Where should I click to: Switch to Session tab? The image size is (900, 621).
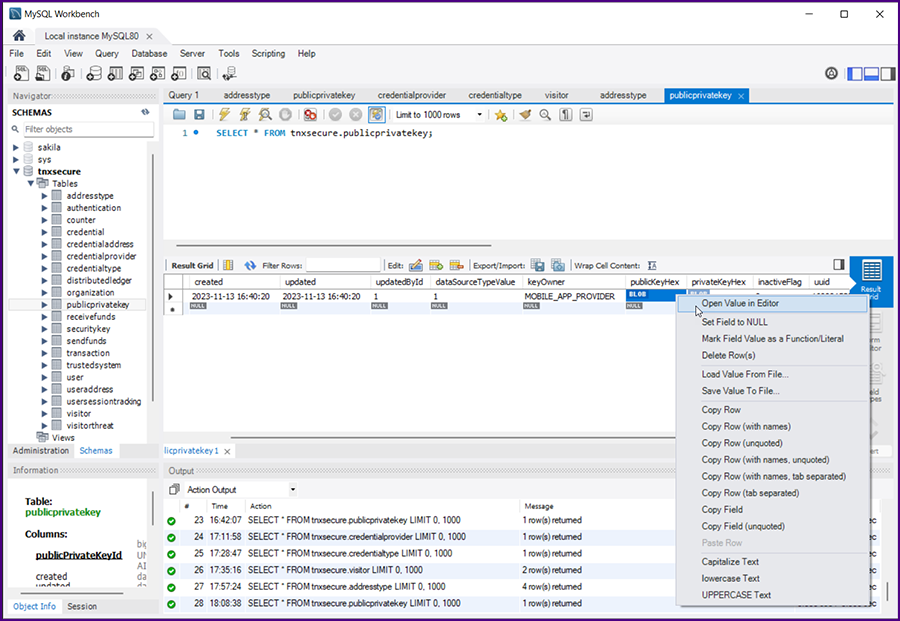[82, 606]
